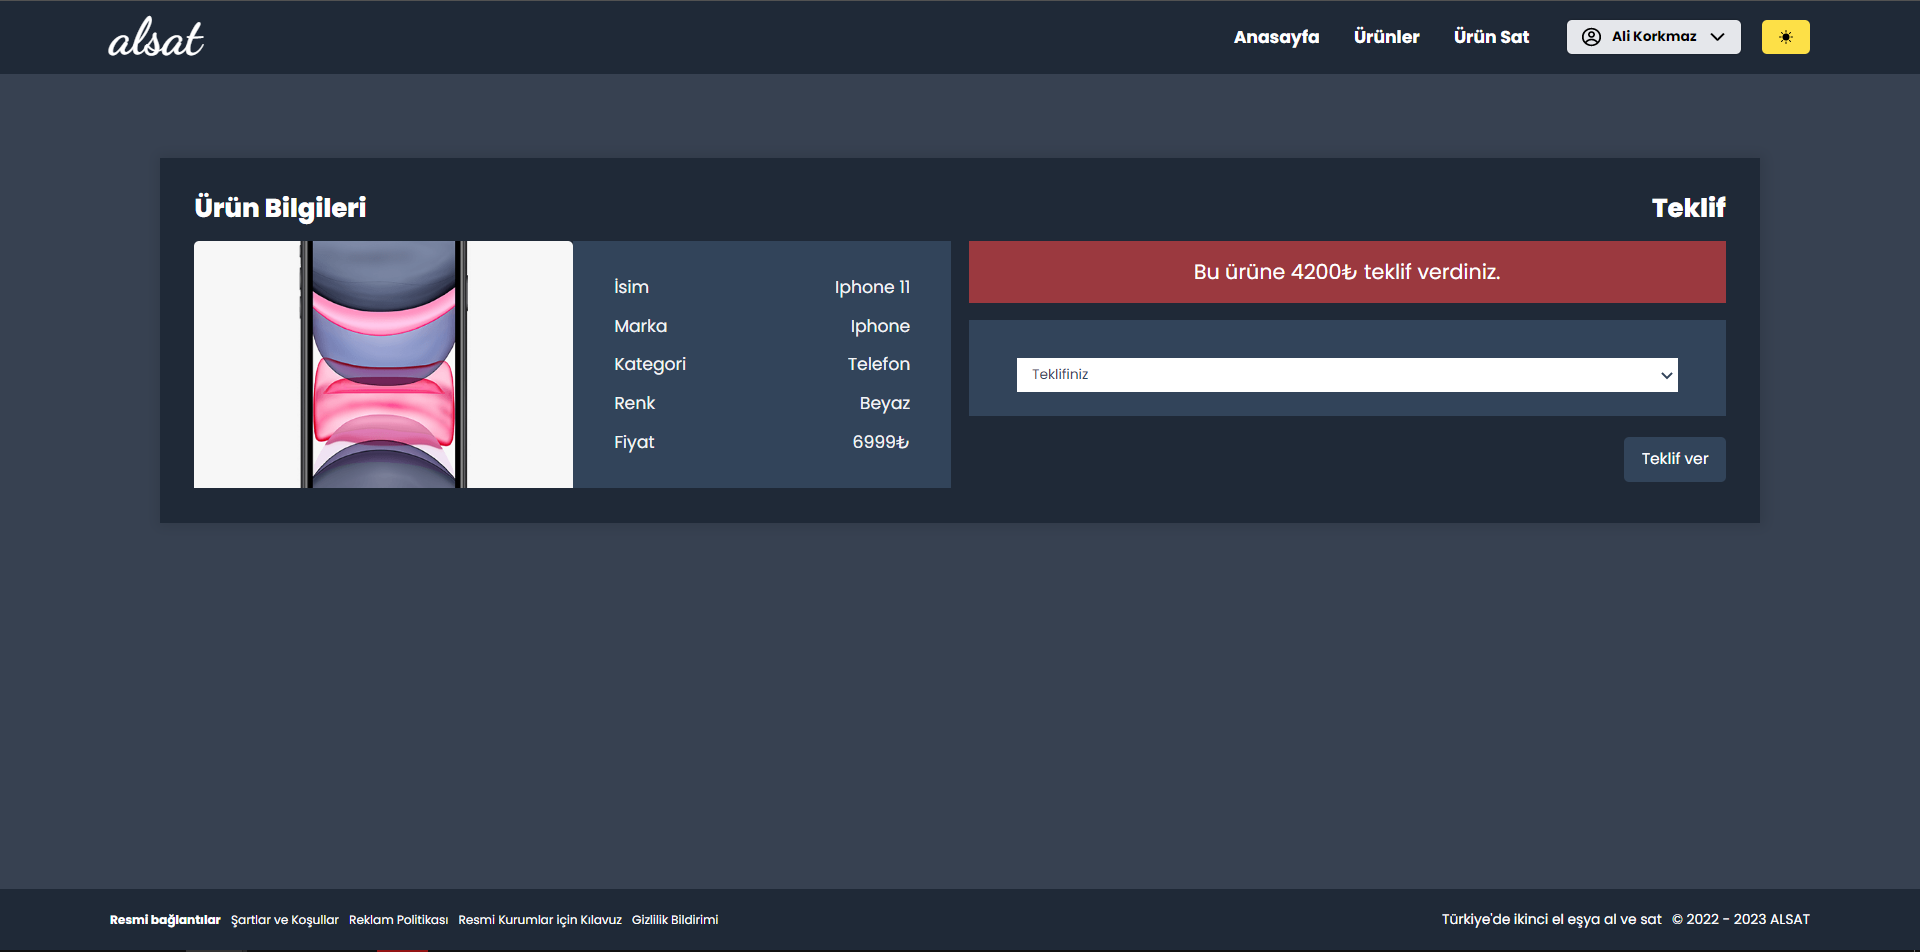Viewport: 1920px width, 952px height.
Task: Go to Anasayfa page
Action: (x=1276, y=37)
